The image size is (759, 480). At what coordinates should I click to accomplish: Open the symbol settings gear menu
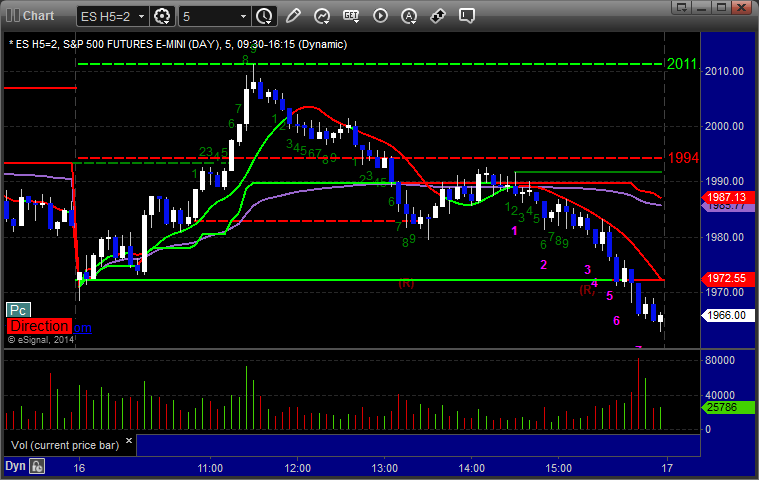162,16
